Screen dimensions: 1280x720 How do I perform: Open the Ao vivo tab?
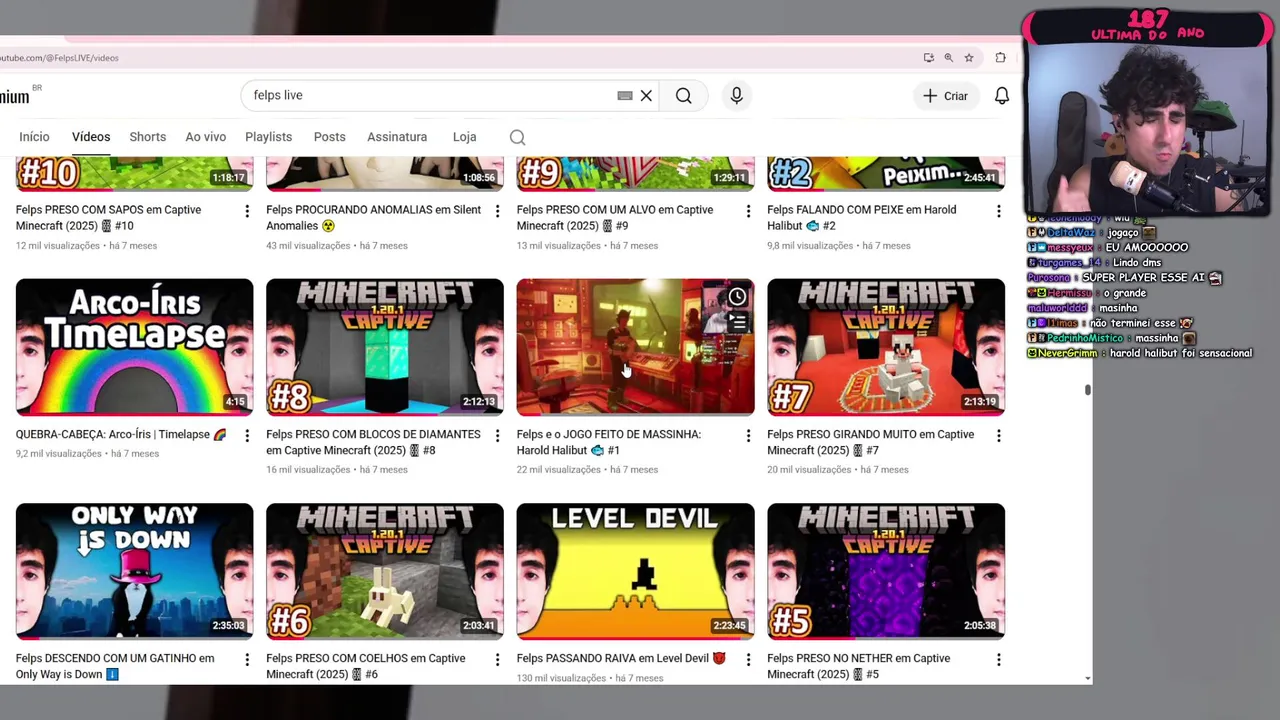(206, 137)
